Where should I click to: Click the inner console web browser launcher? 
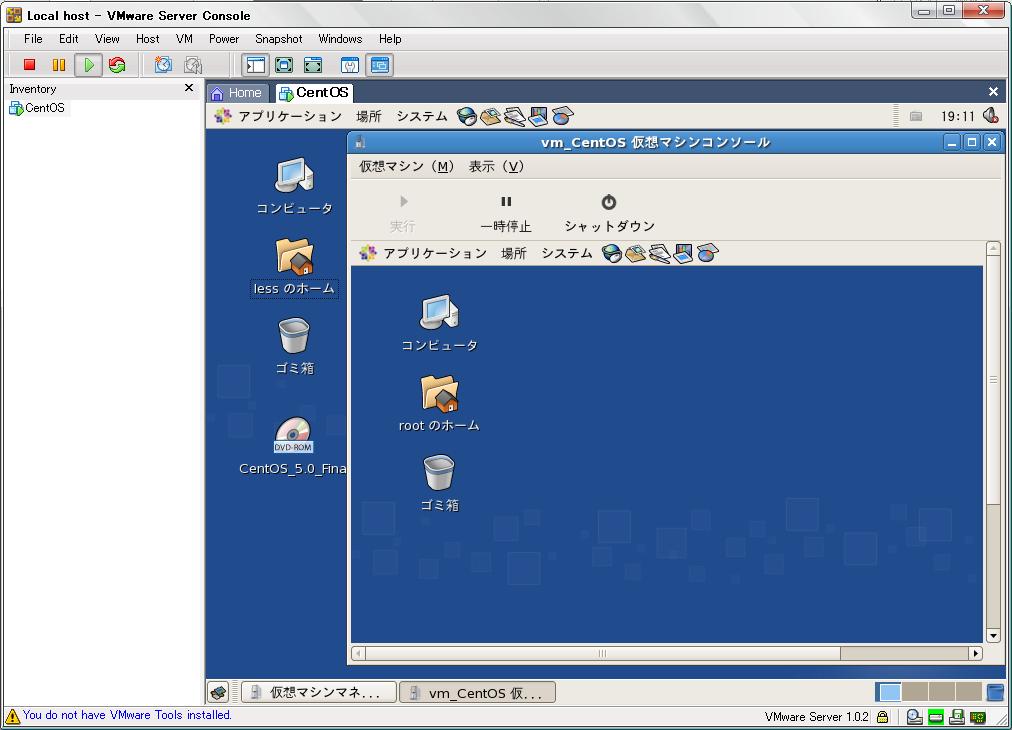(x=612, y=253)
